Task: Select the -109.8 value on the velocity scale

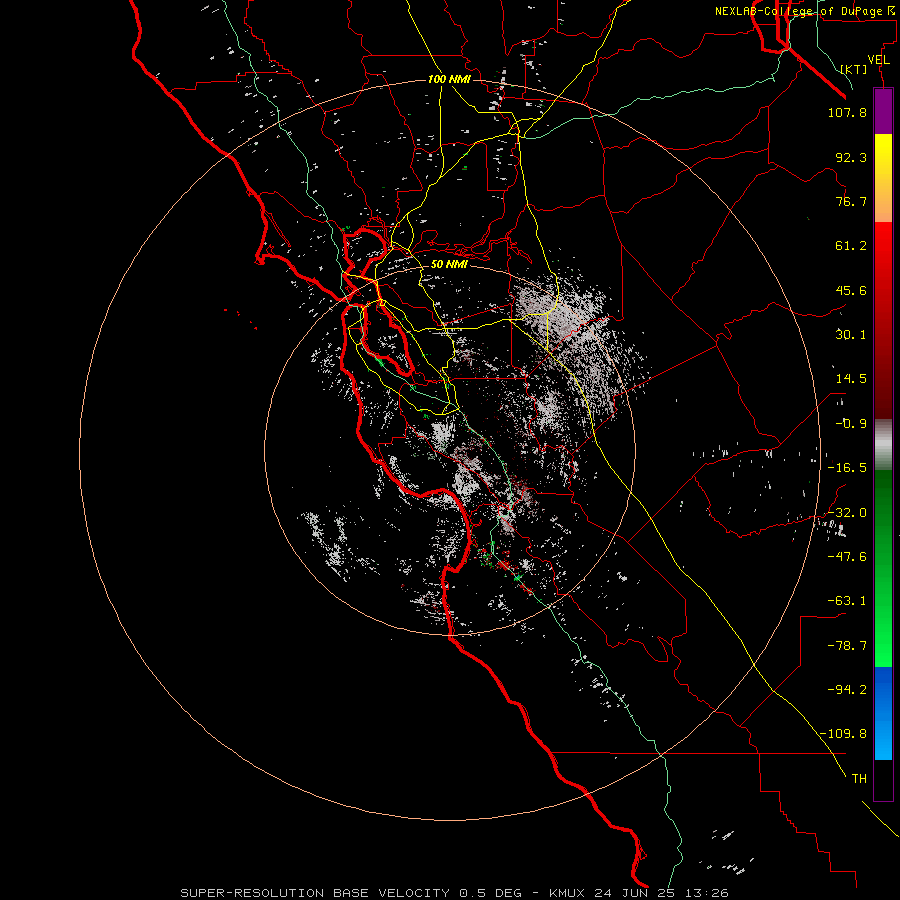Action: pos(843,734)
